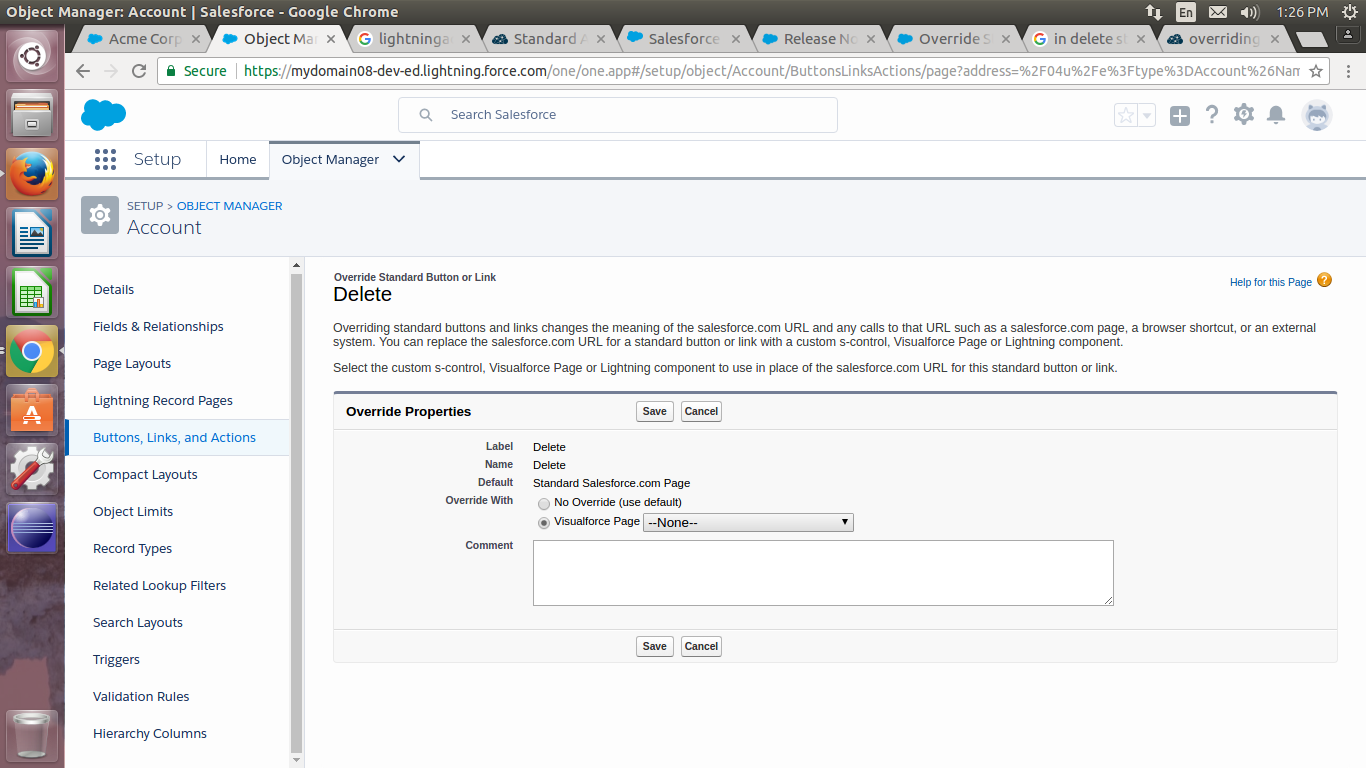Close the lightninga Google browser tab

(466, 40)
